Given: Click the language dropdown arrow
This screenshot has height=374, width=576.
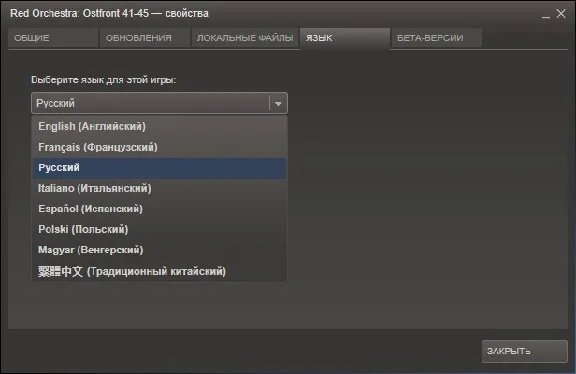Looking at the screenshot, I should (x=278, y=103).
